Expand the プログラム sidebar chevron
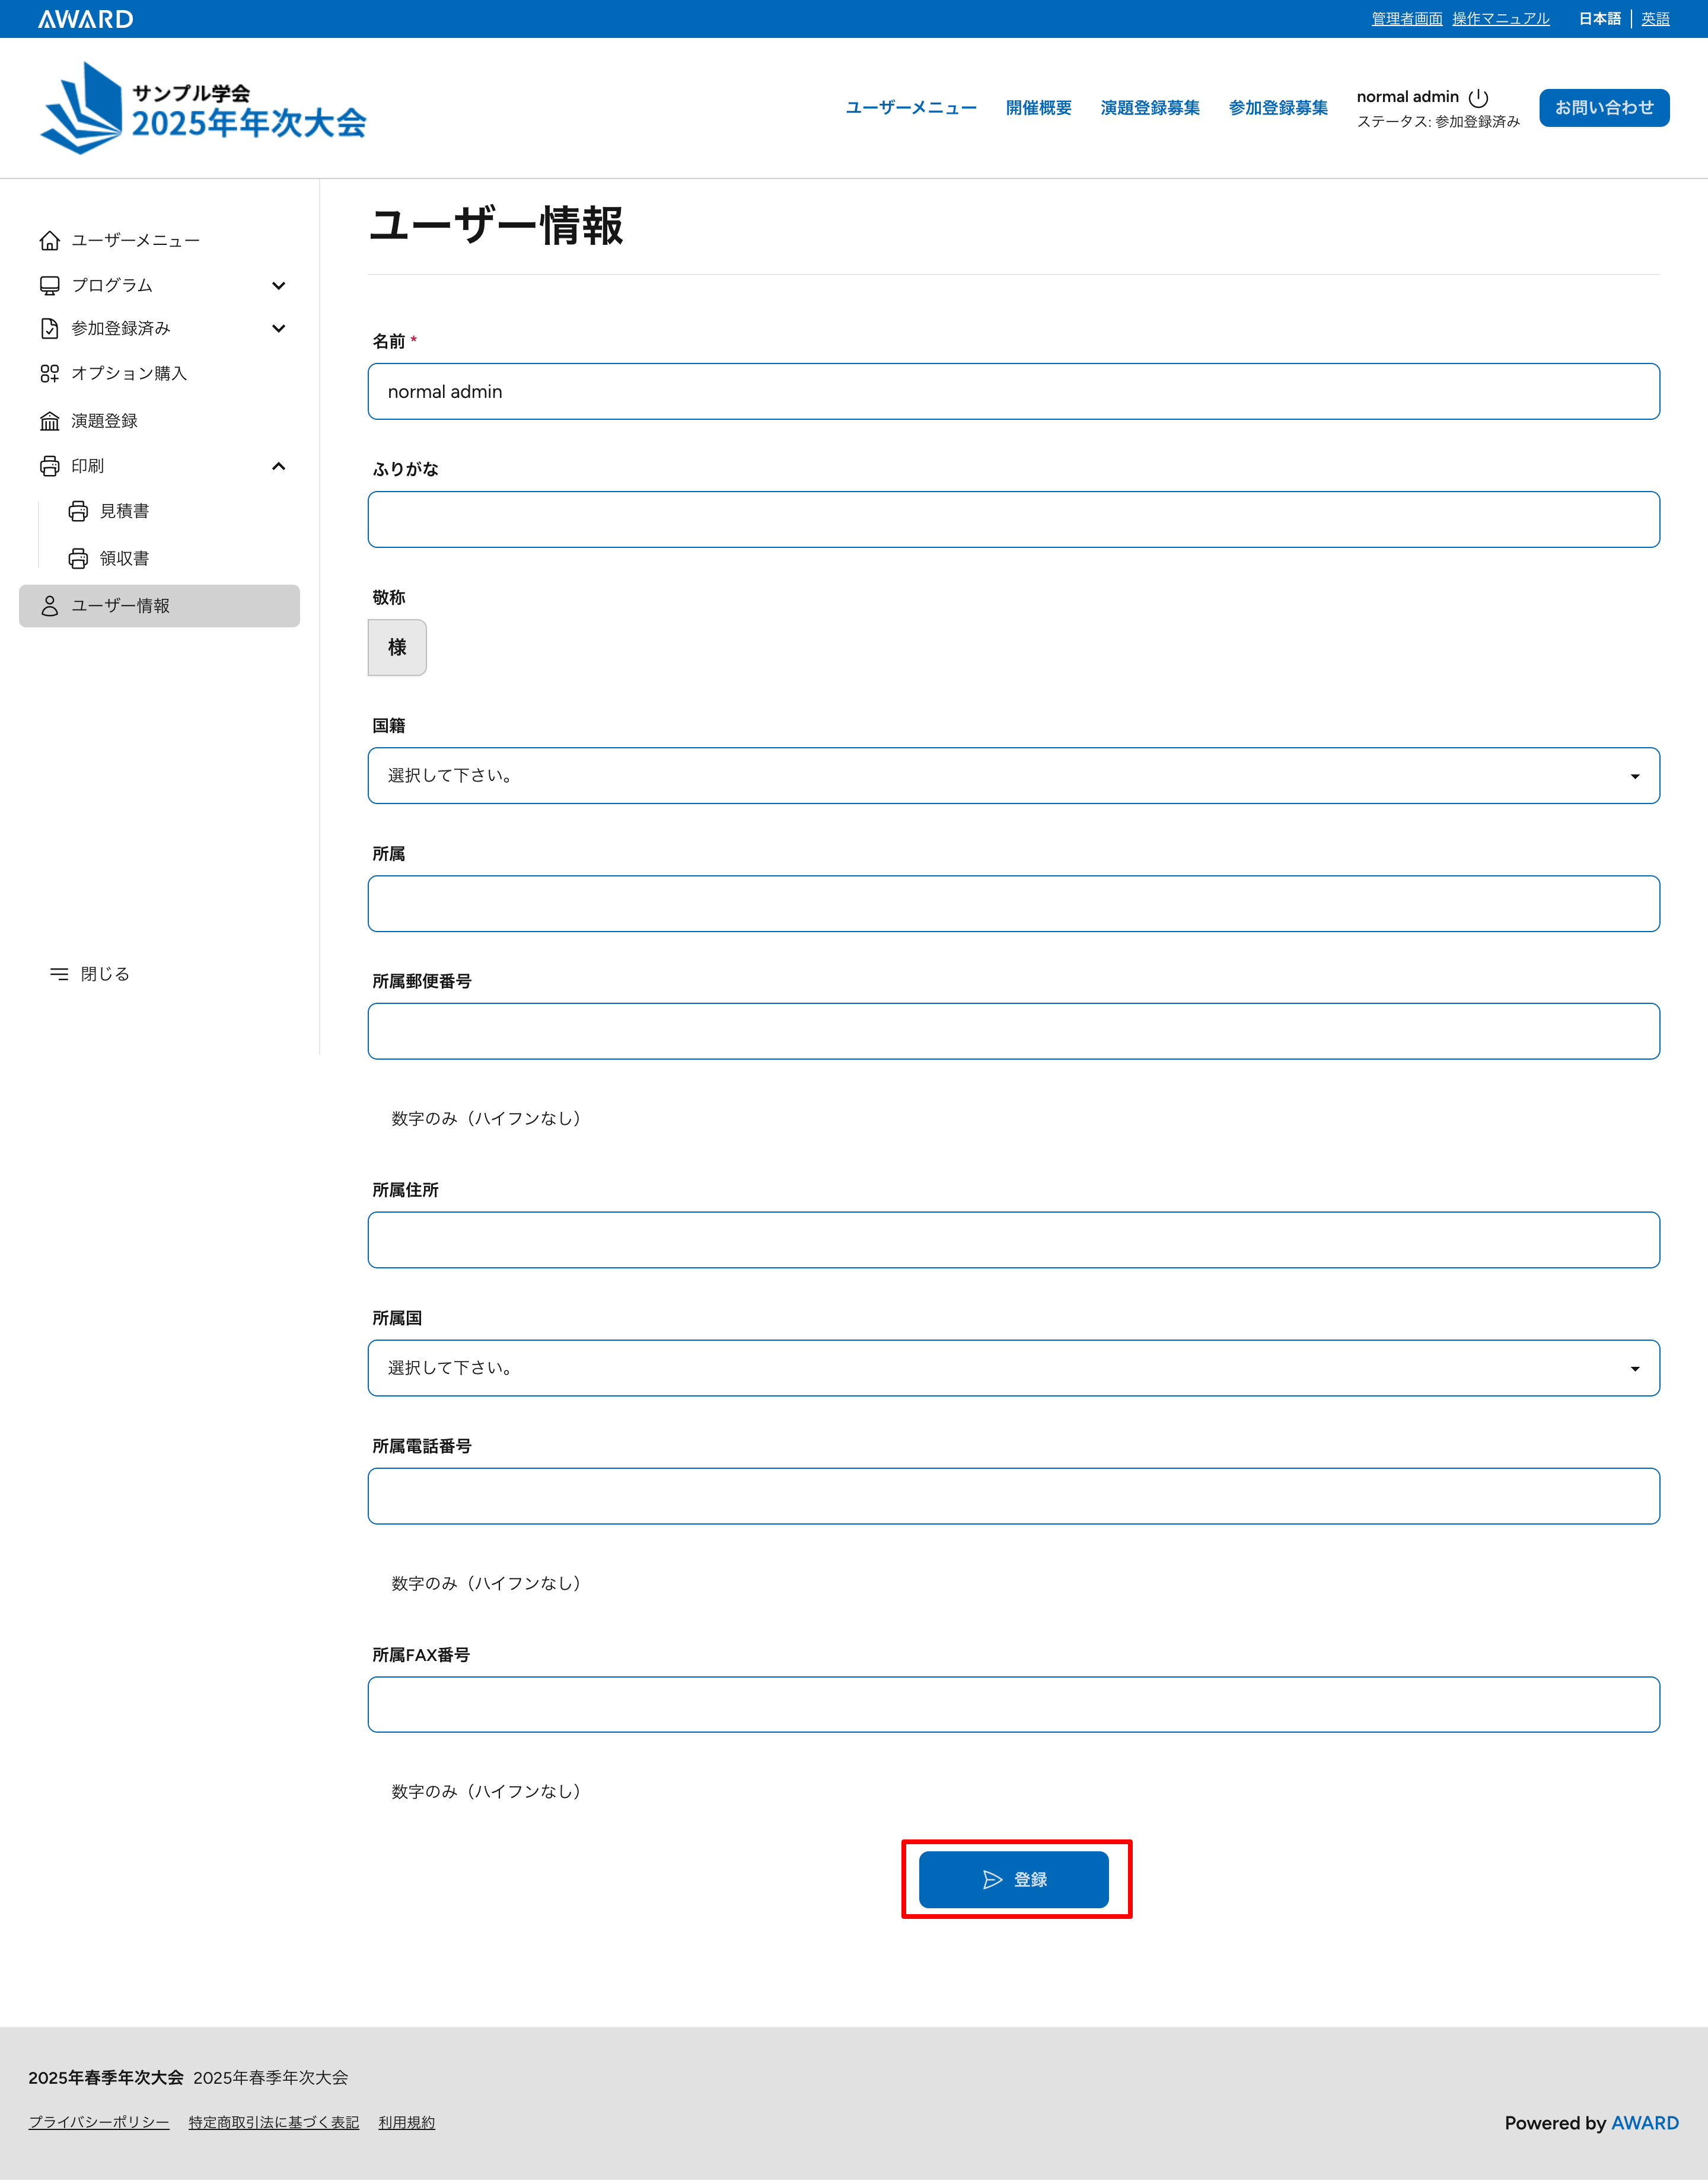The image size is (1708, 2181). coord(279,286)
